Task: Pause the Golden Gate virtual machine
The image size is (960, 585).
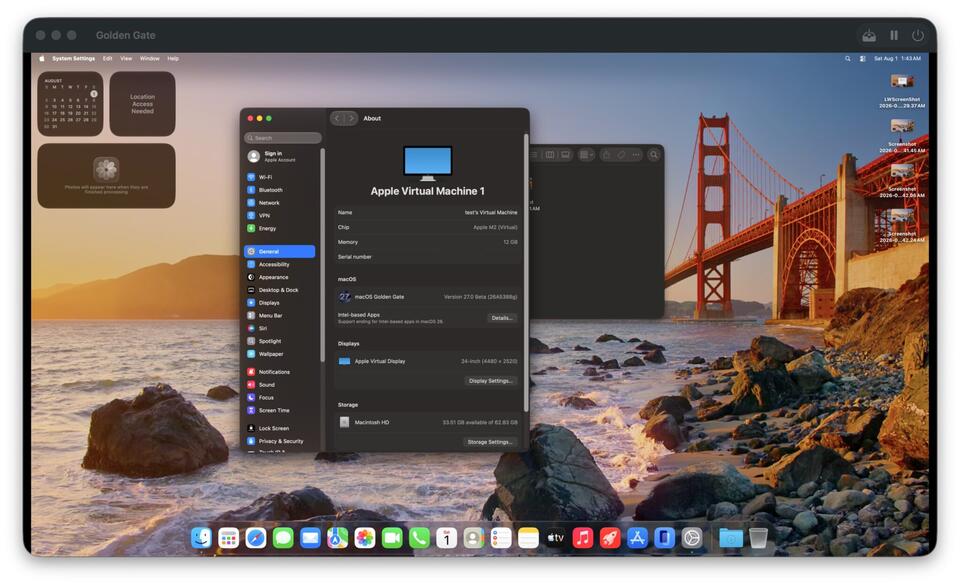Action: pos(894,35)
